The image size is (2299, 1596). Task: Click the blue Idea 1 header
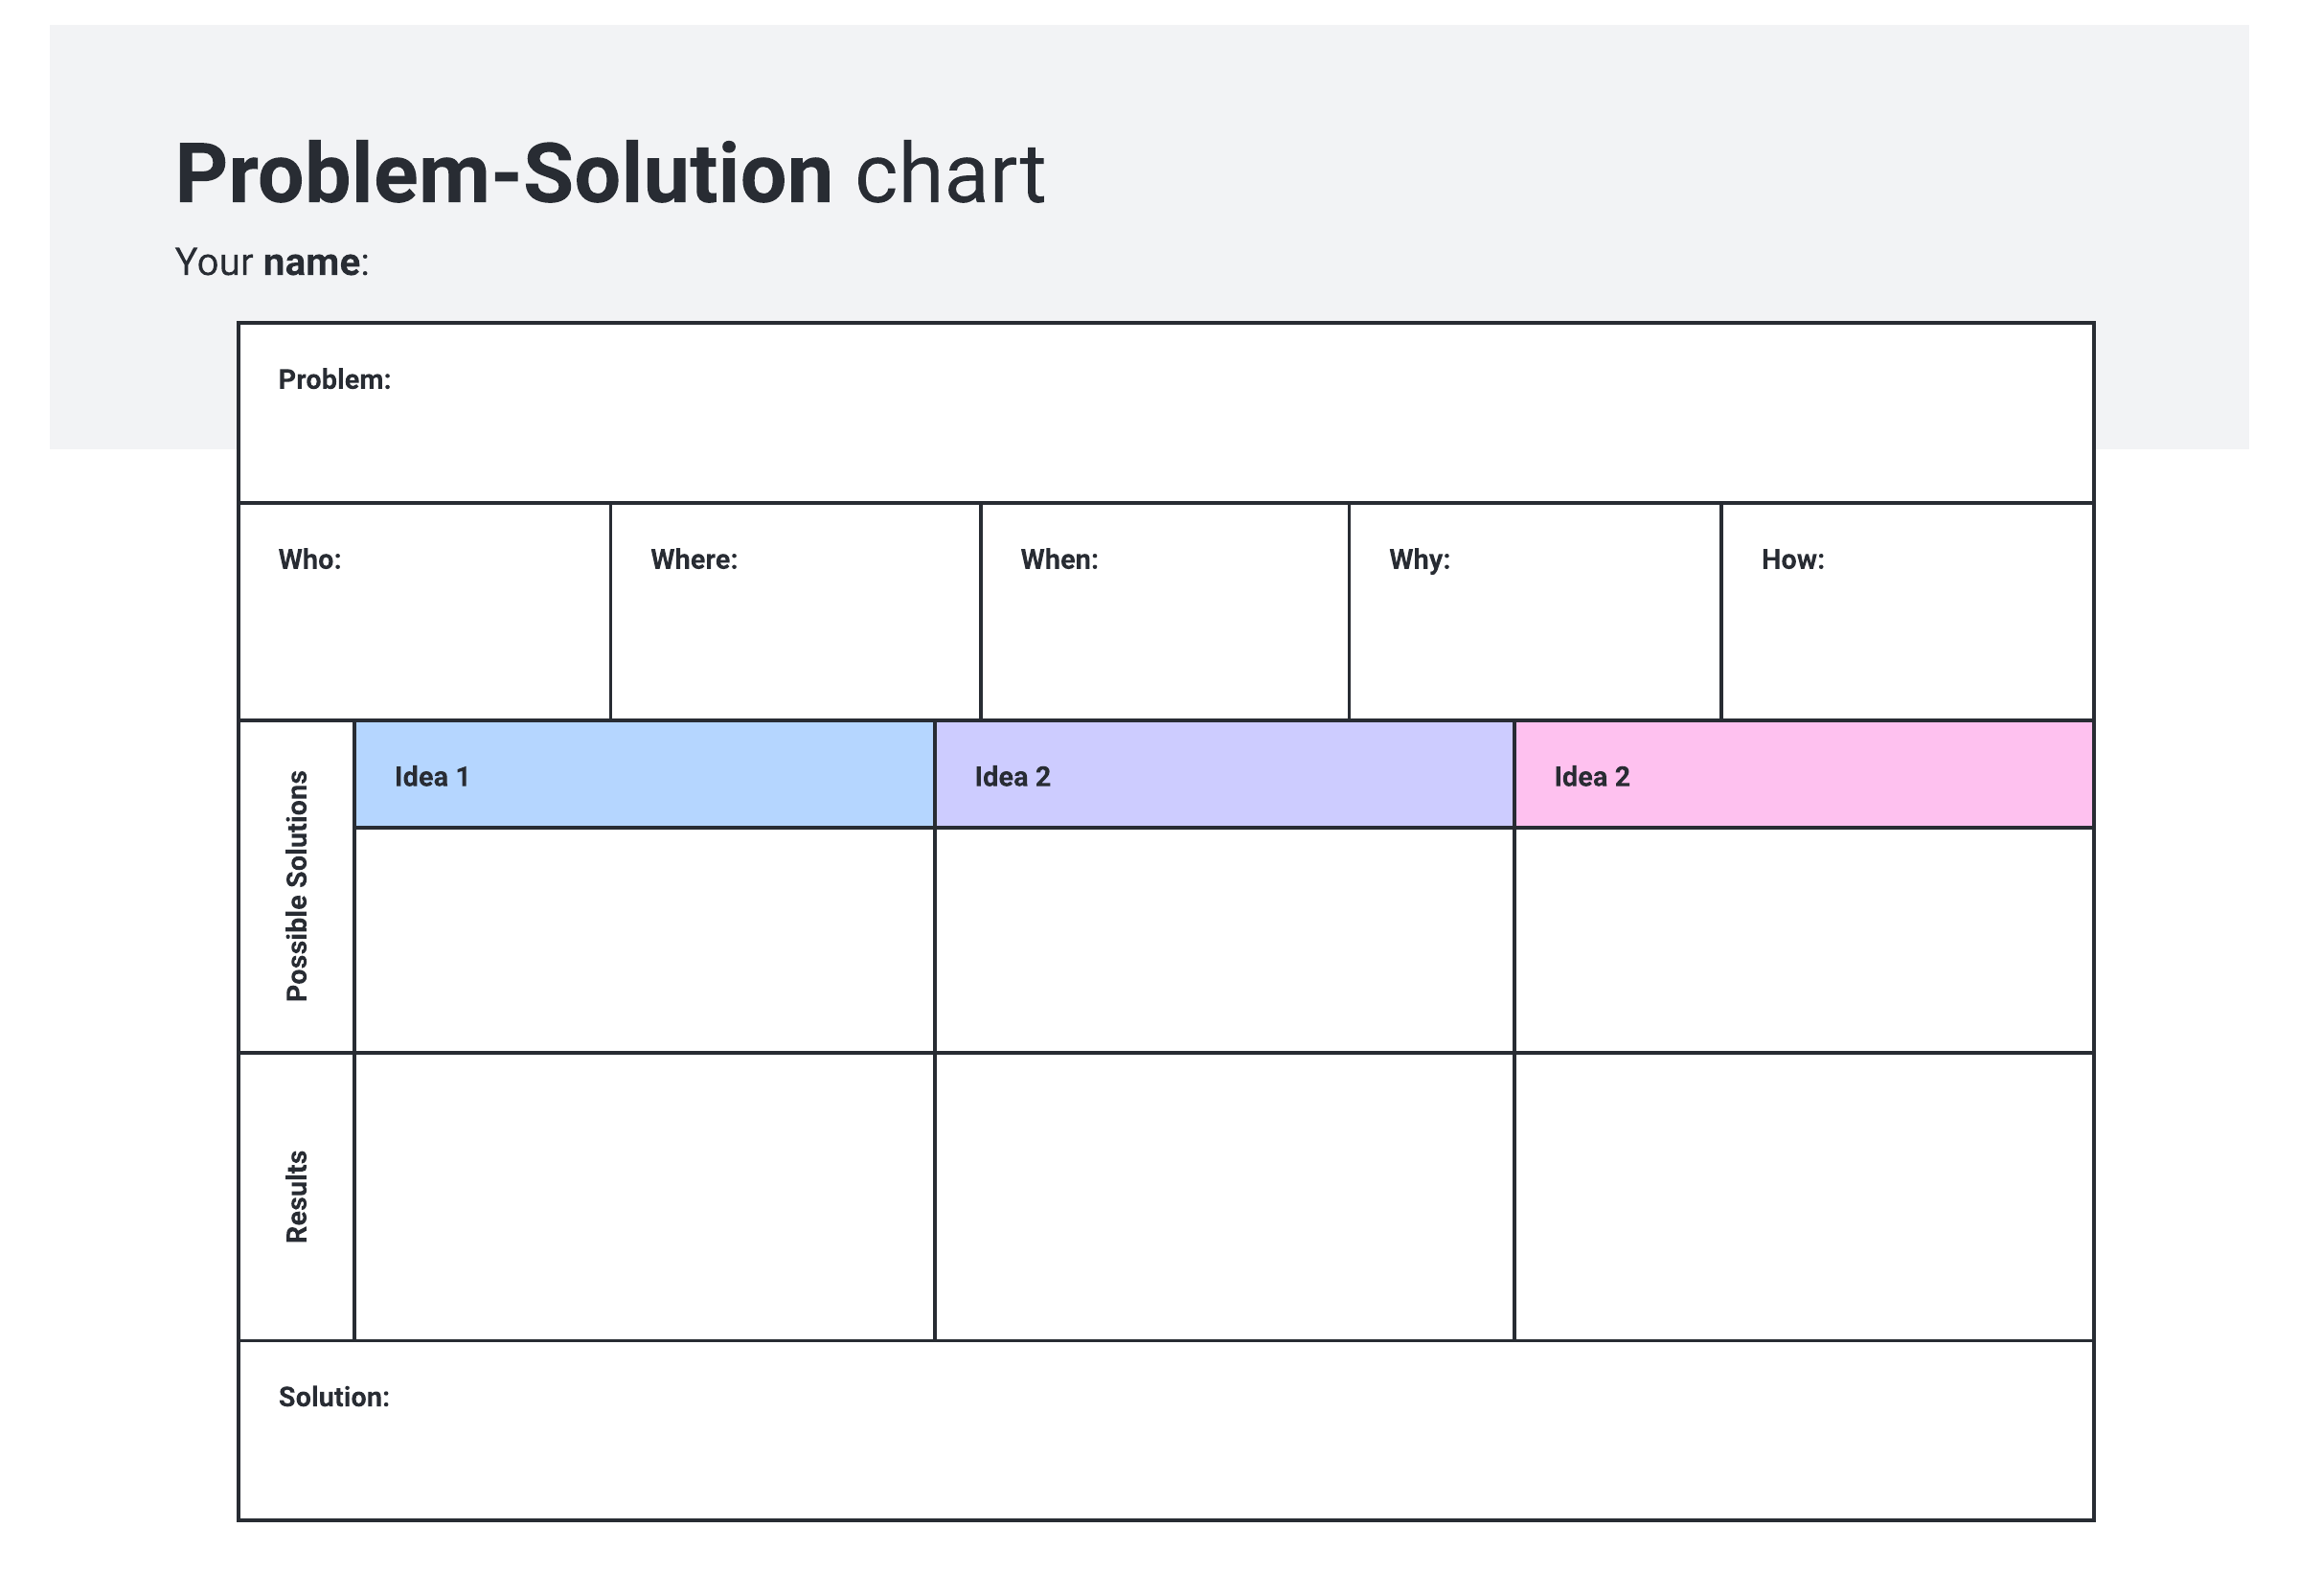click(x=644, y=775)
